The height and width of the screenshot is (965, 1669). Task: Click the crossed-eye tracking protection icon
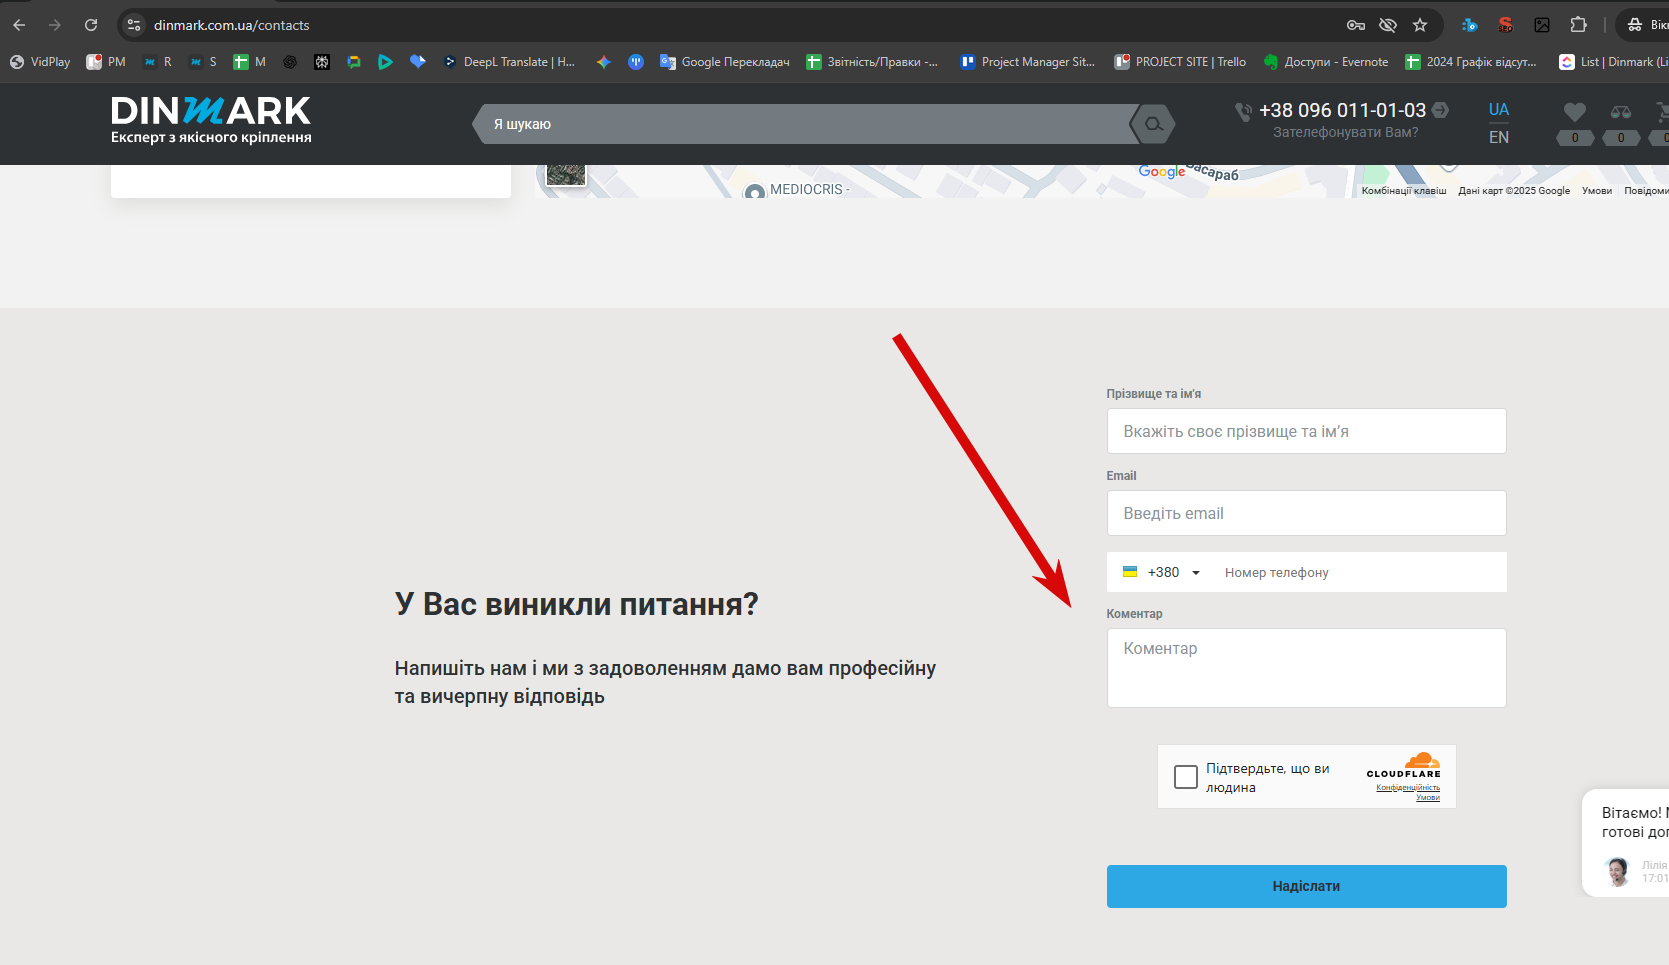tap(1388, 25)
